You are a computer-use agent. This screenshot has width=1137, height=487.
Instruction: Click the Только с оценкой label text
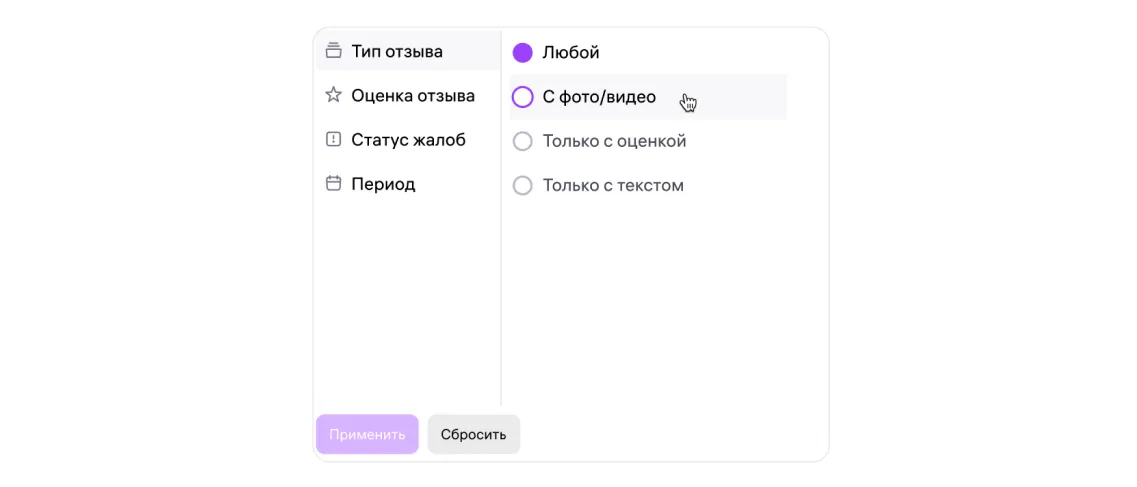(x=614, y=141)
